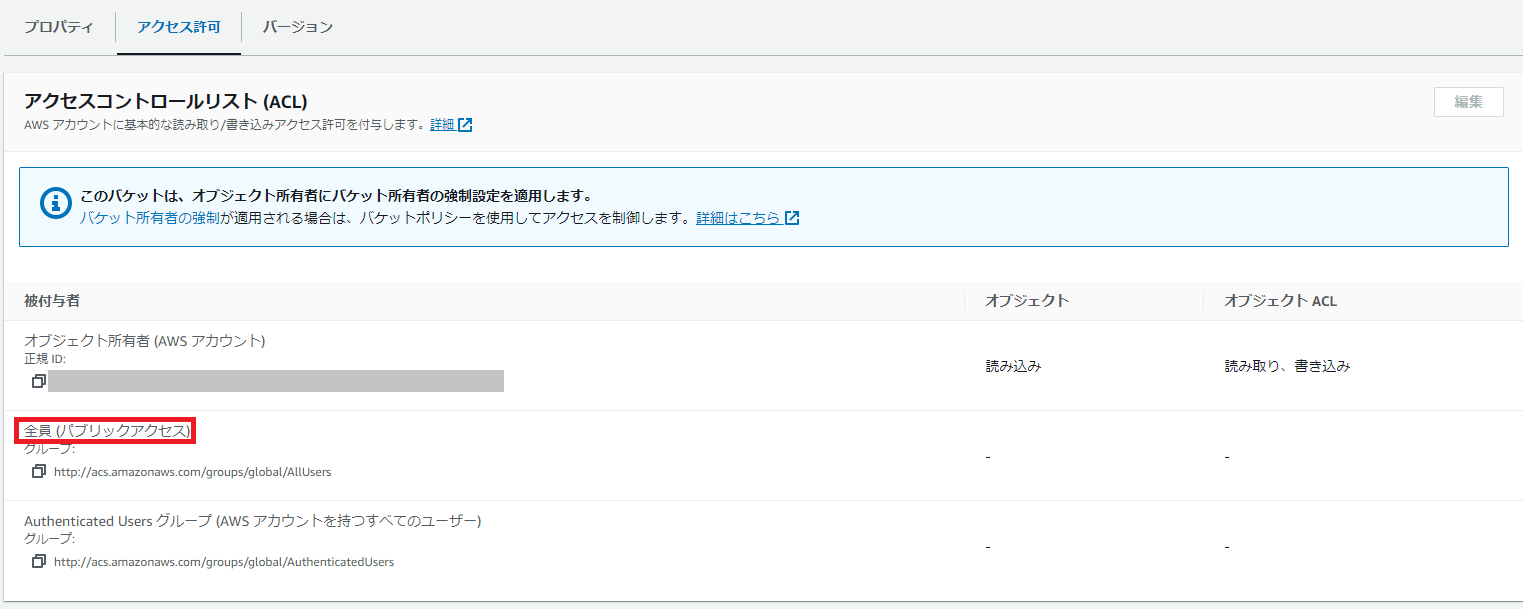Viewport: 1523px width, 609px height.
Task: Click Authenticated Users グループ label
Action: point(253,520)
